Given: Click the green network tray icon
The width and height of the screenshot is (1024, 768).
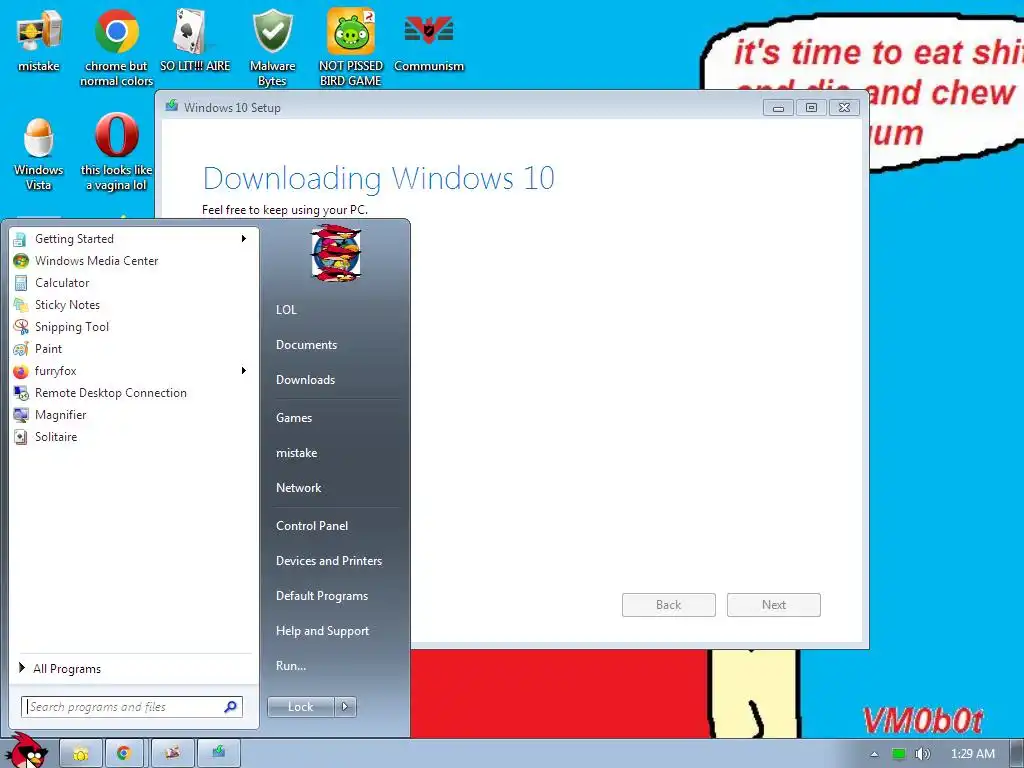Looking at the screenshot, I should (899, 754).
